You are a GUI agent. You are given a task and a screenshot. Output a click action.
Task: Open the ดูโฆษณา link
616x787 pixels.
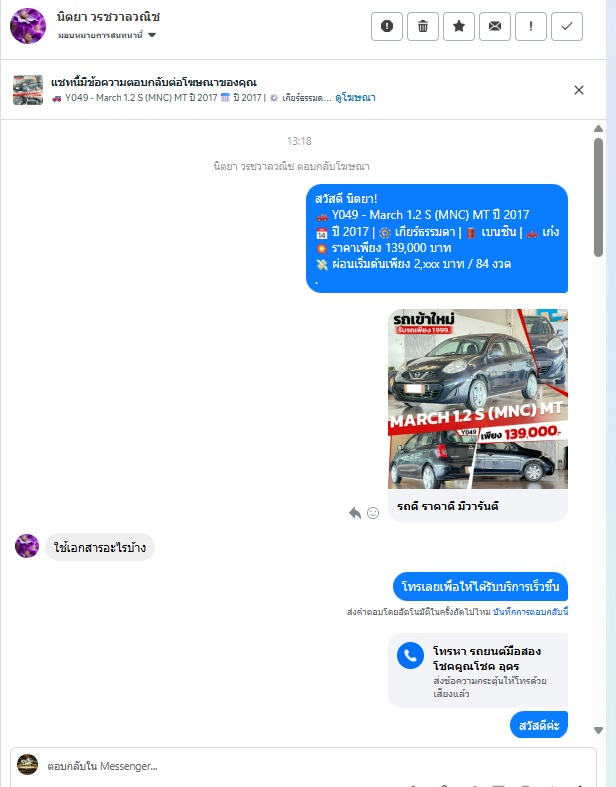pos(355,98)
